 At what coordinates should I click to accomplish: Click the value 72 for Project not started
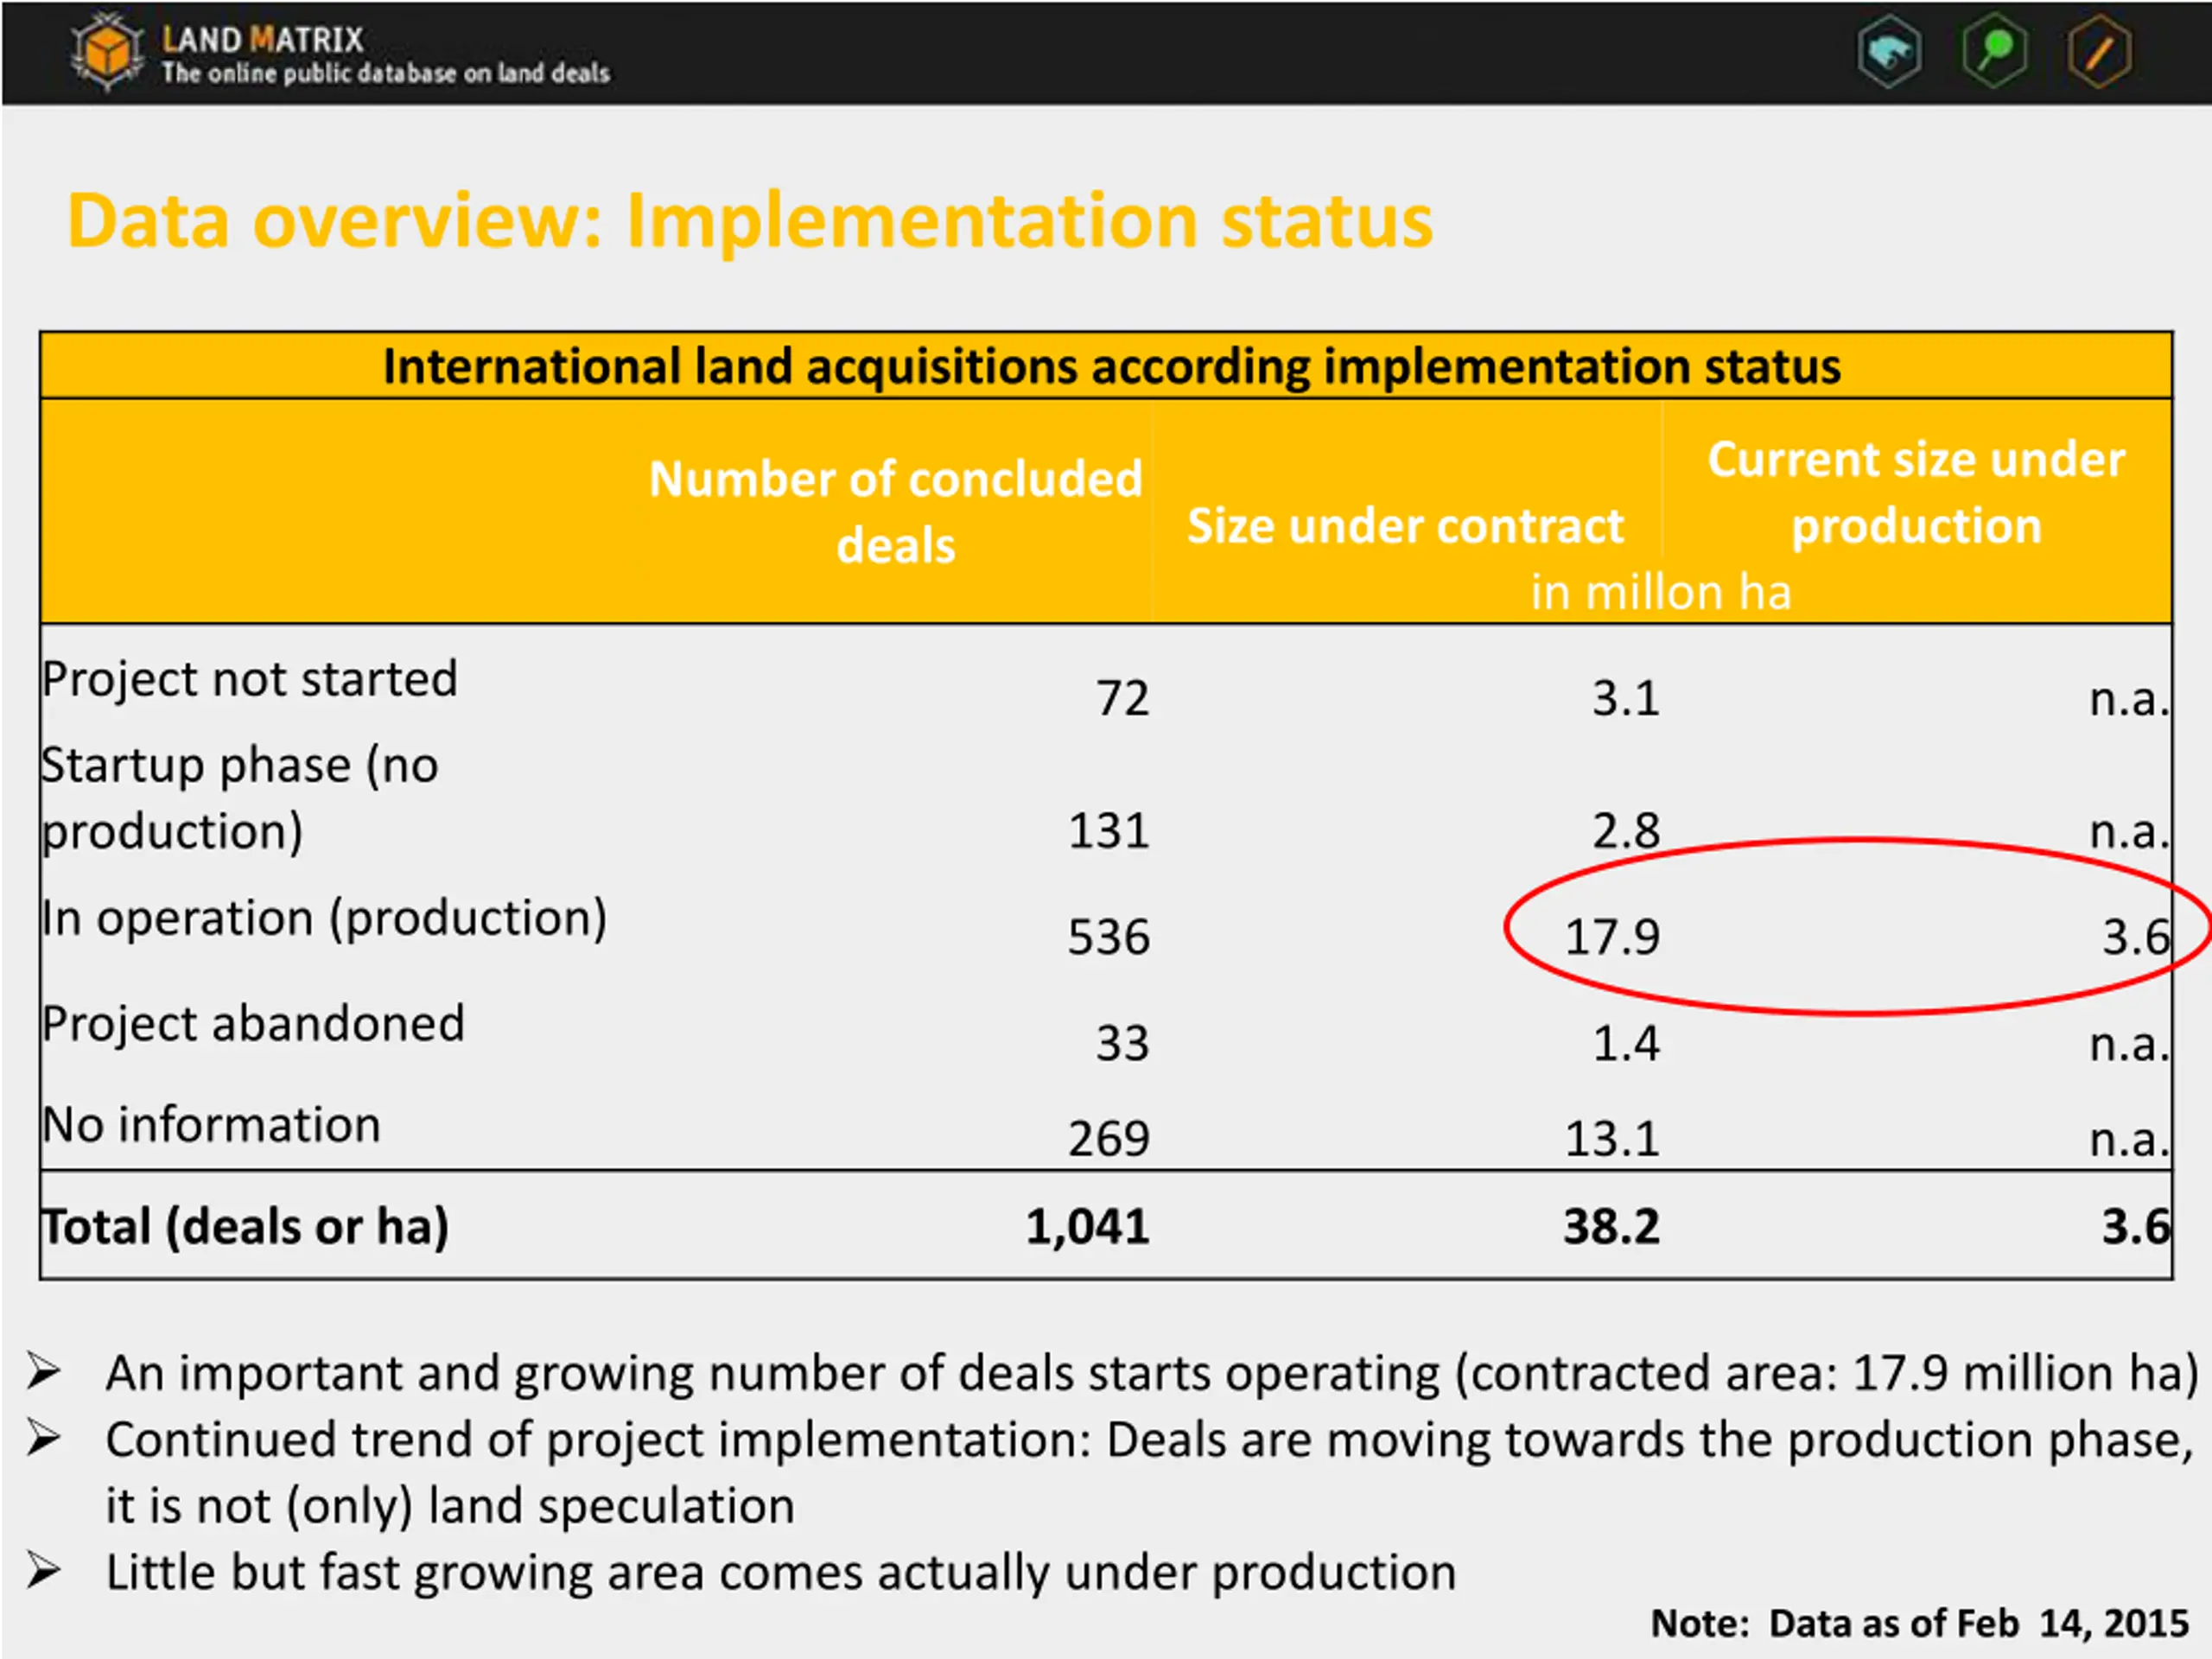(x=1122, y=698)
